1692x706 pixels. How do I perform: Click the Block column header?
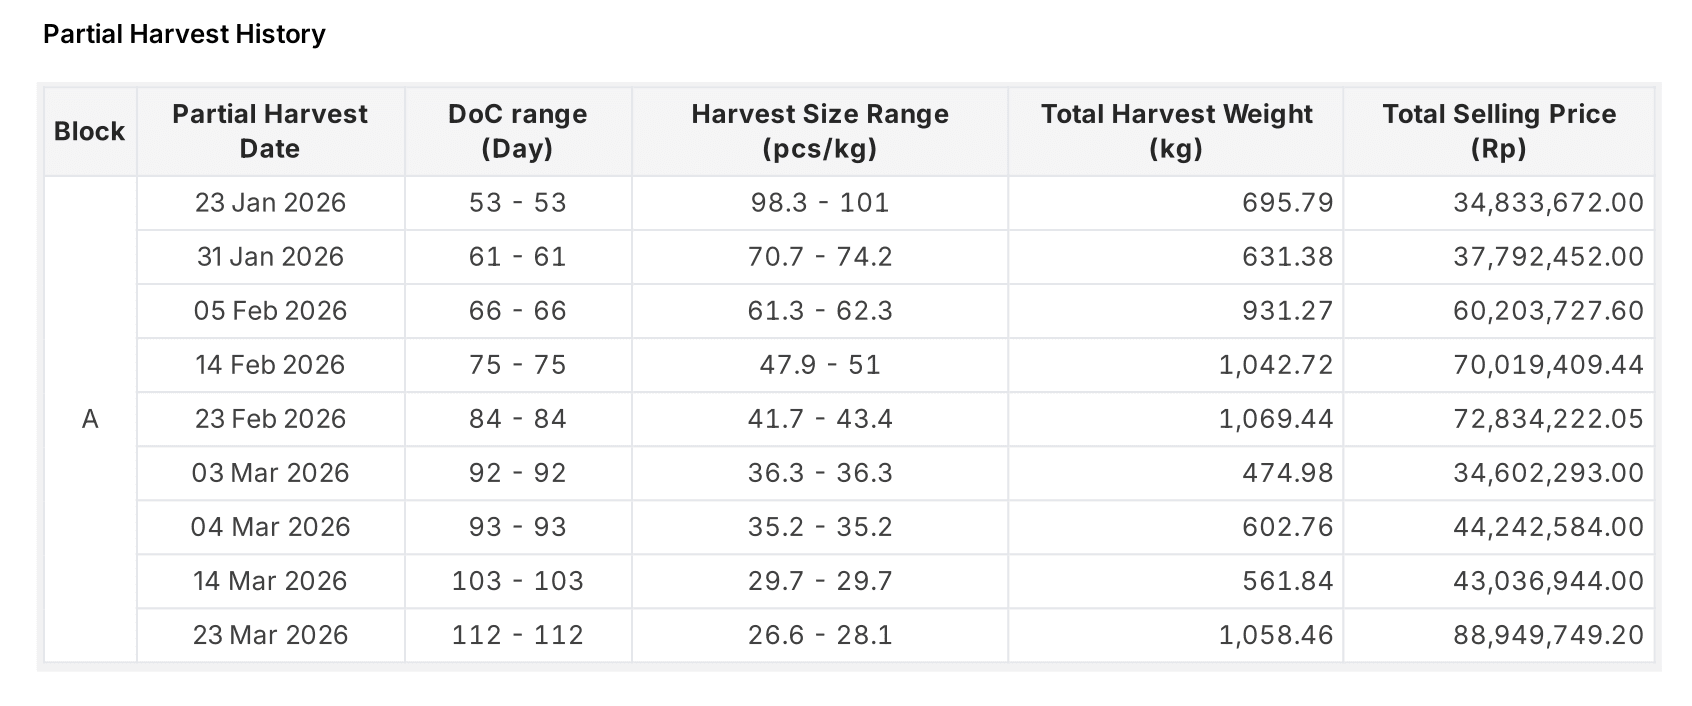[x=90, y=131]
